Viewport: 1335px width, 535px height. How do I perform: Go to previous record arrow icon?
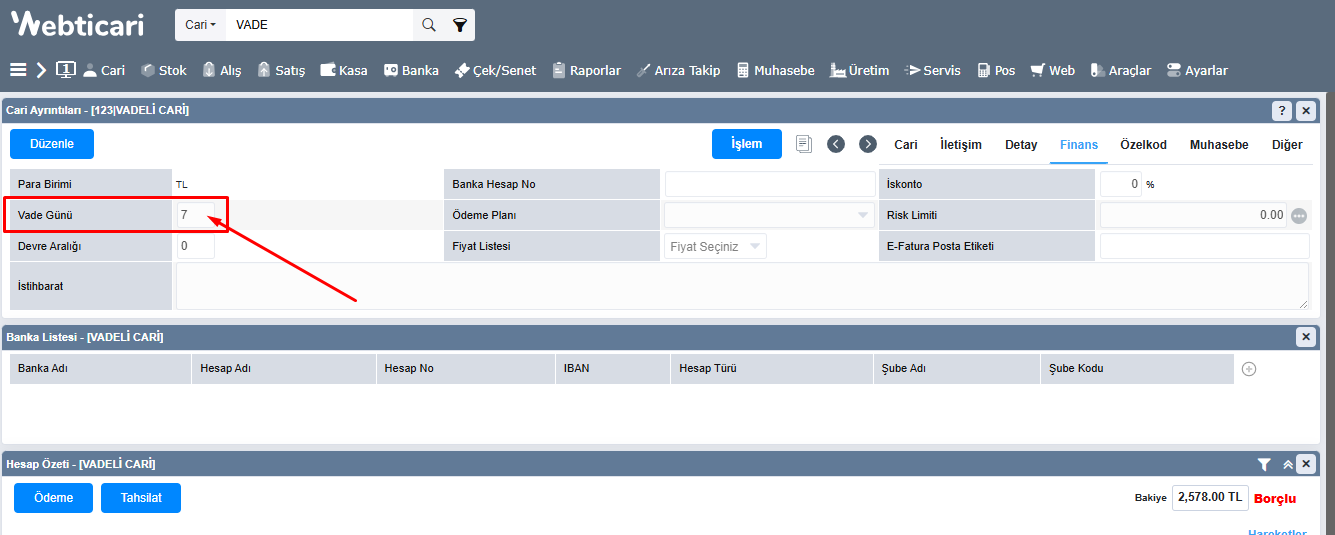coord(836,144)
